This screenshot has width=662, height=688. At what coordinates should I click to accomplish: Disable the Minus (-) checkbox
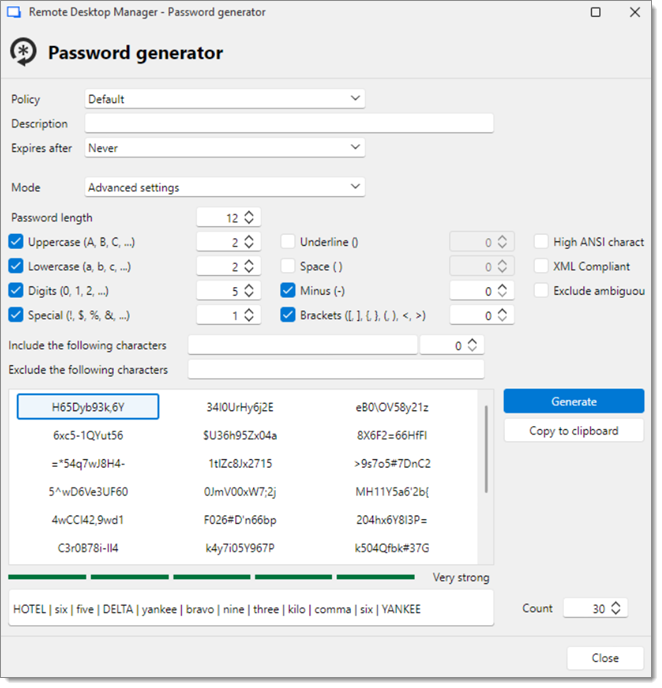[x=289, y=292]
